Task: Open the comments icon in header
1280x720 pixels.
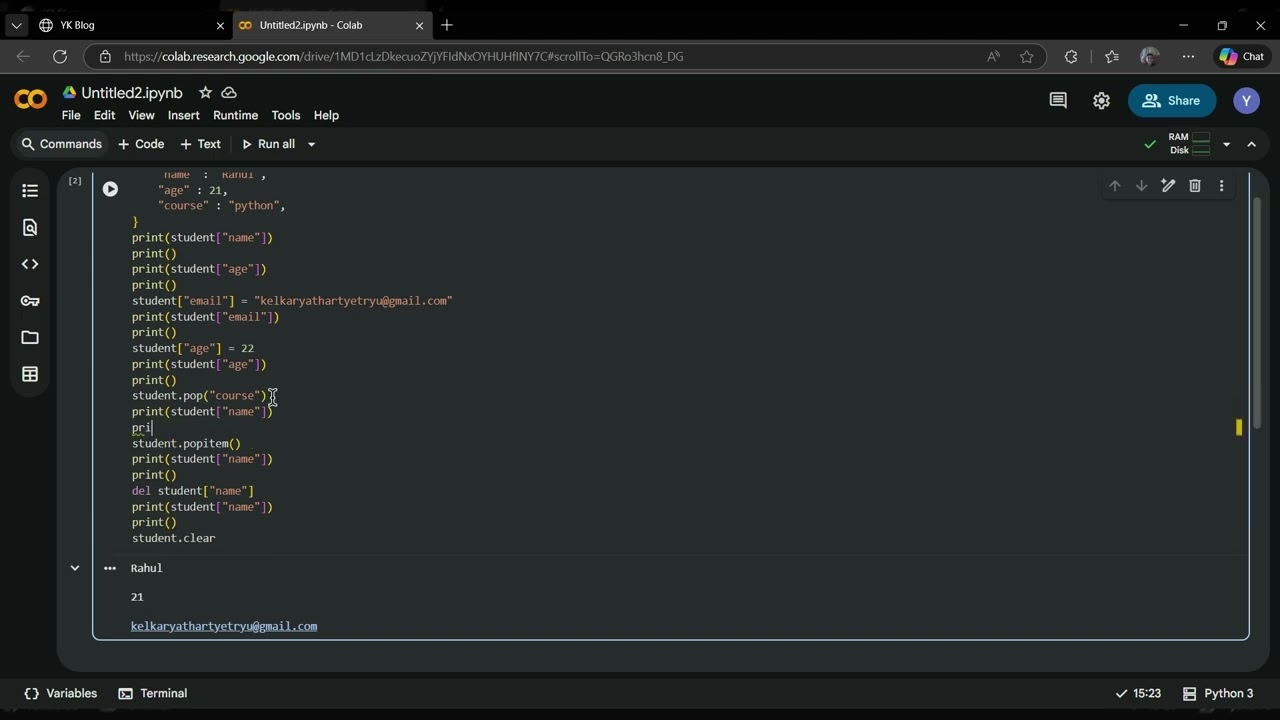Action: (1058, 100)
